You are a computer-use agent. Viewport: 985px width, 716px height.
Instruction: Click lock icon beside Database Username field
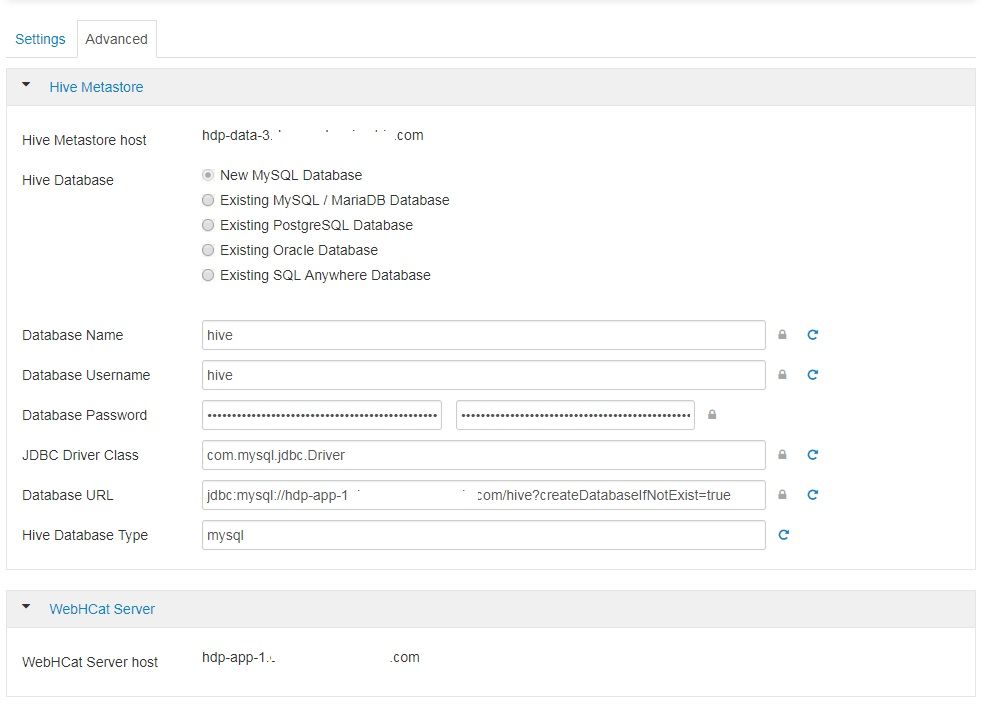(782, 375)
